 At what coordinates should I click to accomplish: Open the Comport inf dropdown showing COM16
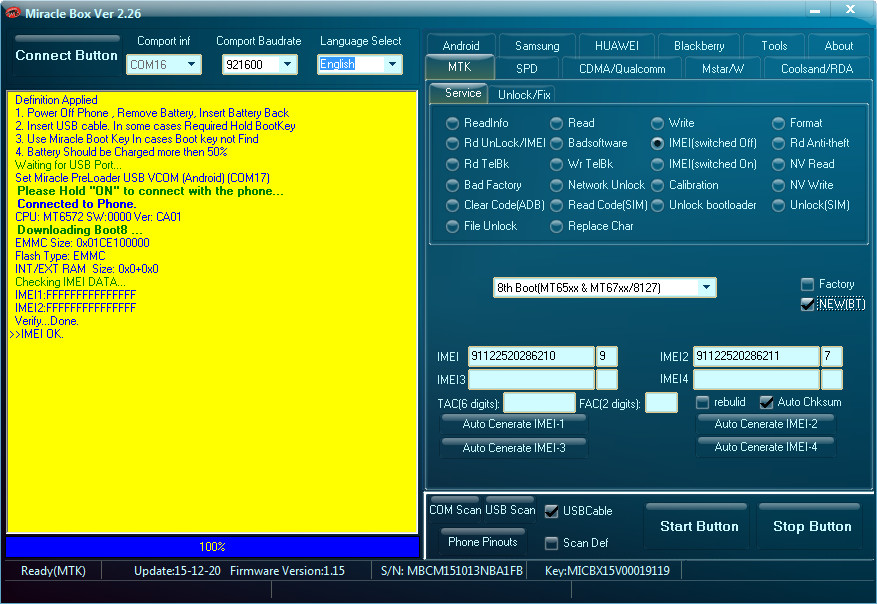point(164,65)
